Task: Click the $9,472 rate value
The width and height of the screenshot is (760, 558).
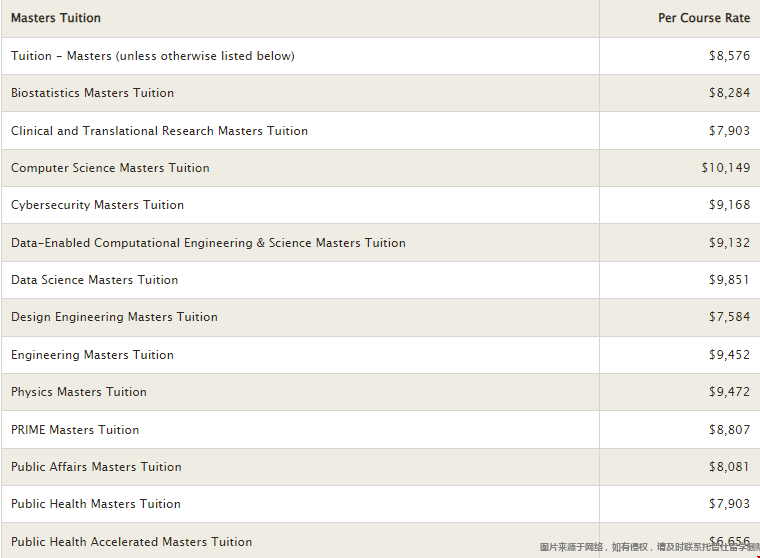Action: 729,392
